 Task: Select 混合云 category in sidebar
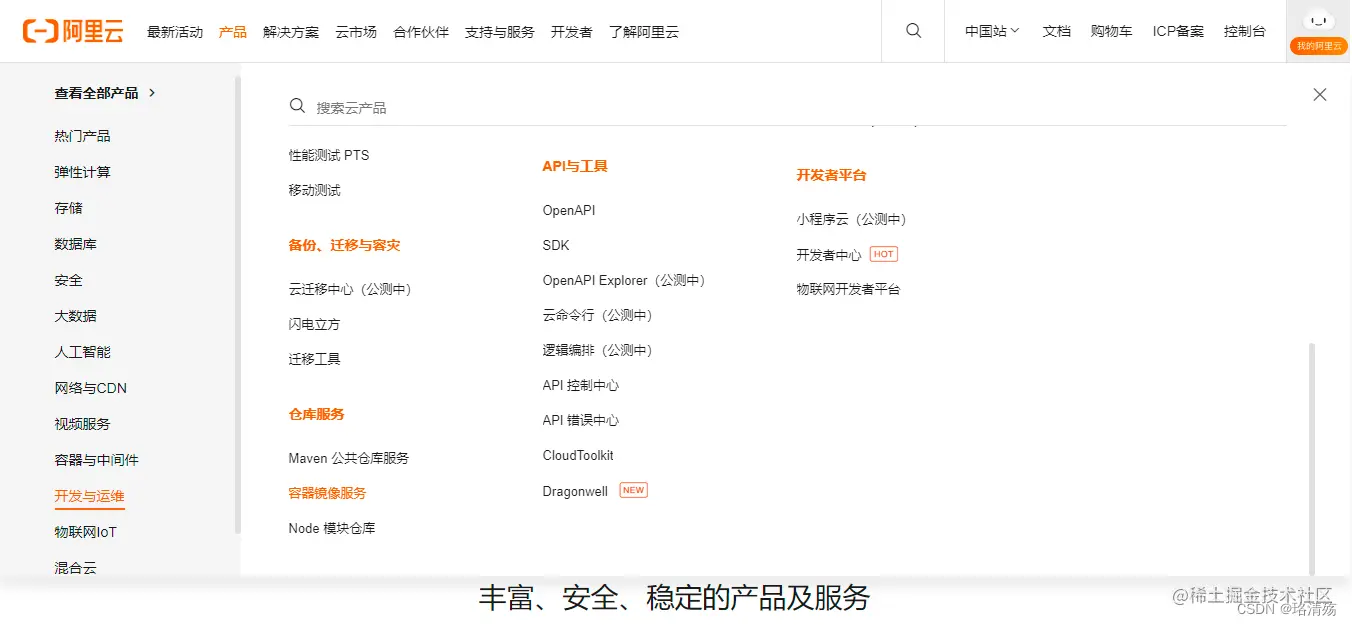click(x=76, y=568)
